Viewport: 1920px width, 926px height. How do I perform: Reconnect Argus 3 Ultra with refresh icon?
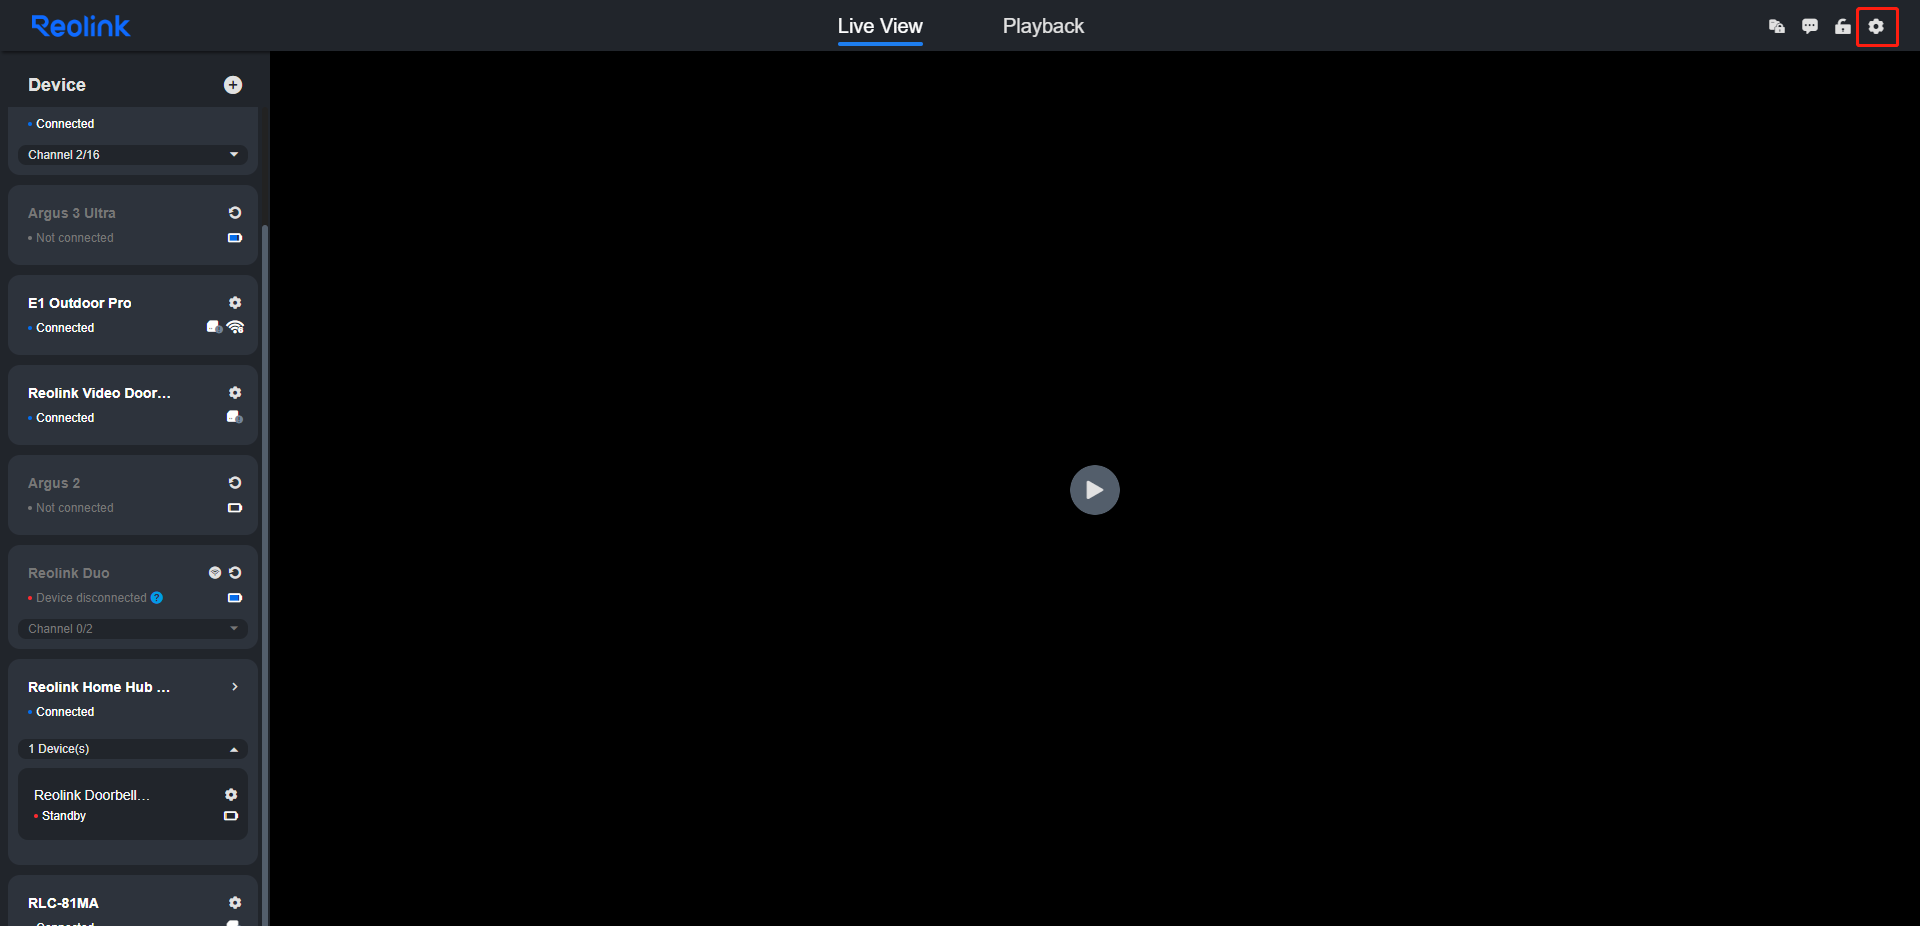tap(235, 213)
